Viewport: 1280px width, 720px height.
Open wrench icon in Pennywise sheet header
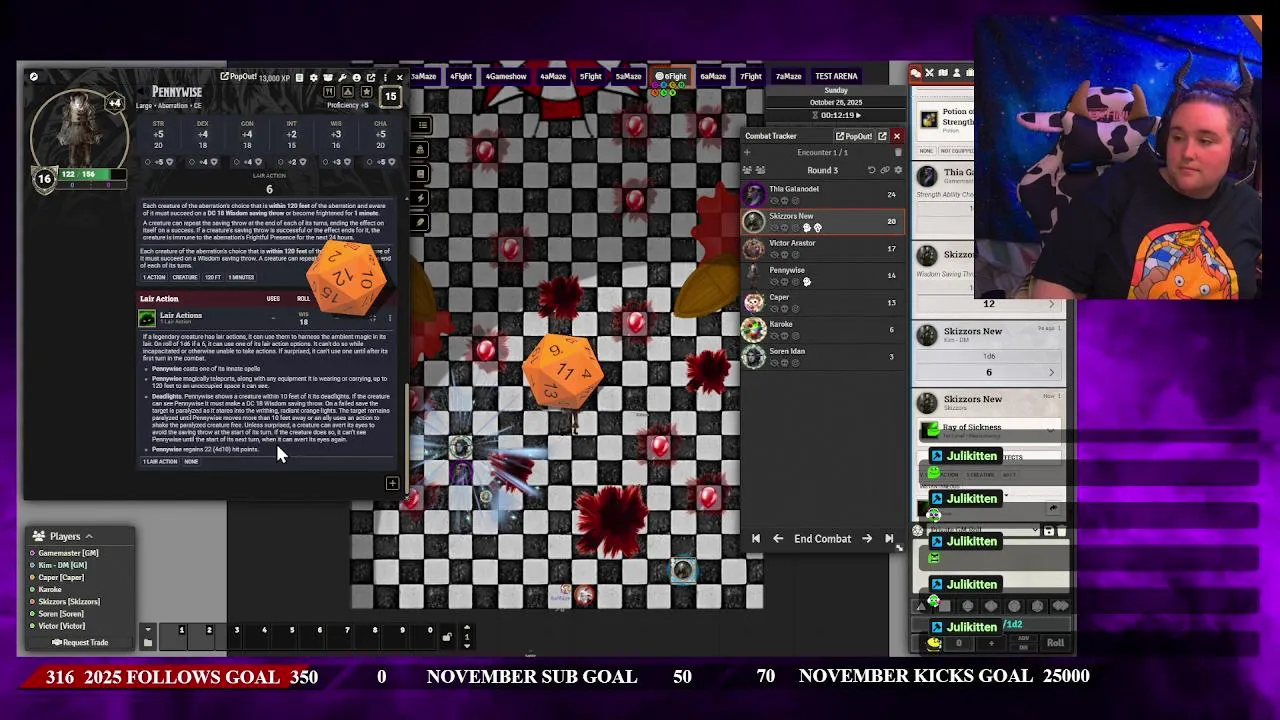342,77
